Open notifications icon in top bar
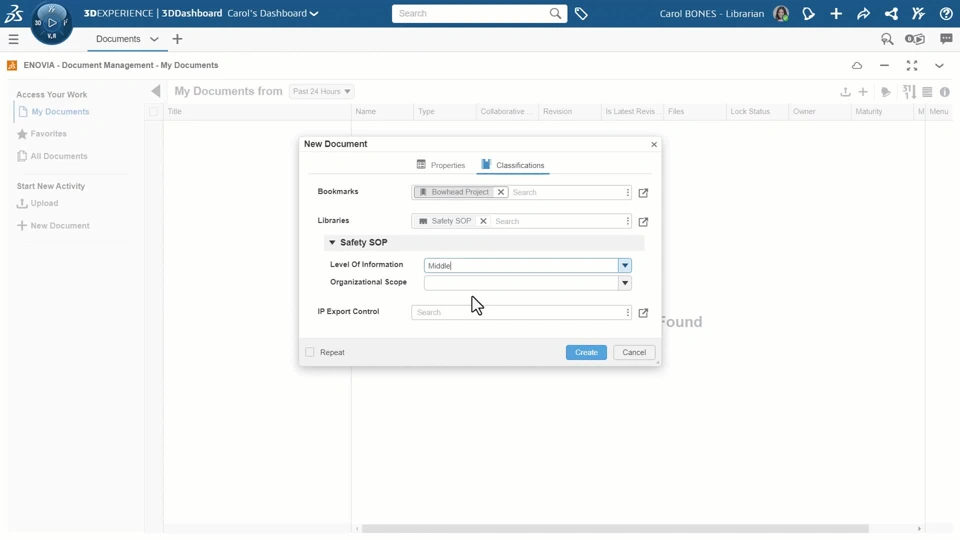Viewport: 960px width, 540px height. click(x=808, y=13)
